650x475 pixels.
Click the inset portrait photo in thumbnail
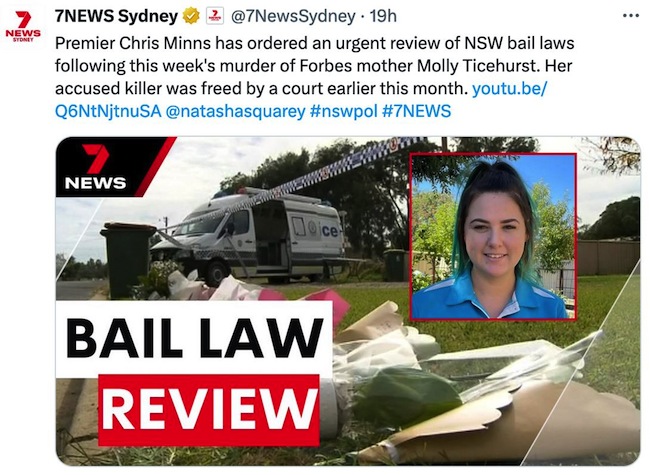[493, 236]
